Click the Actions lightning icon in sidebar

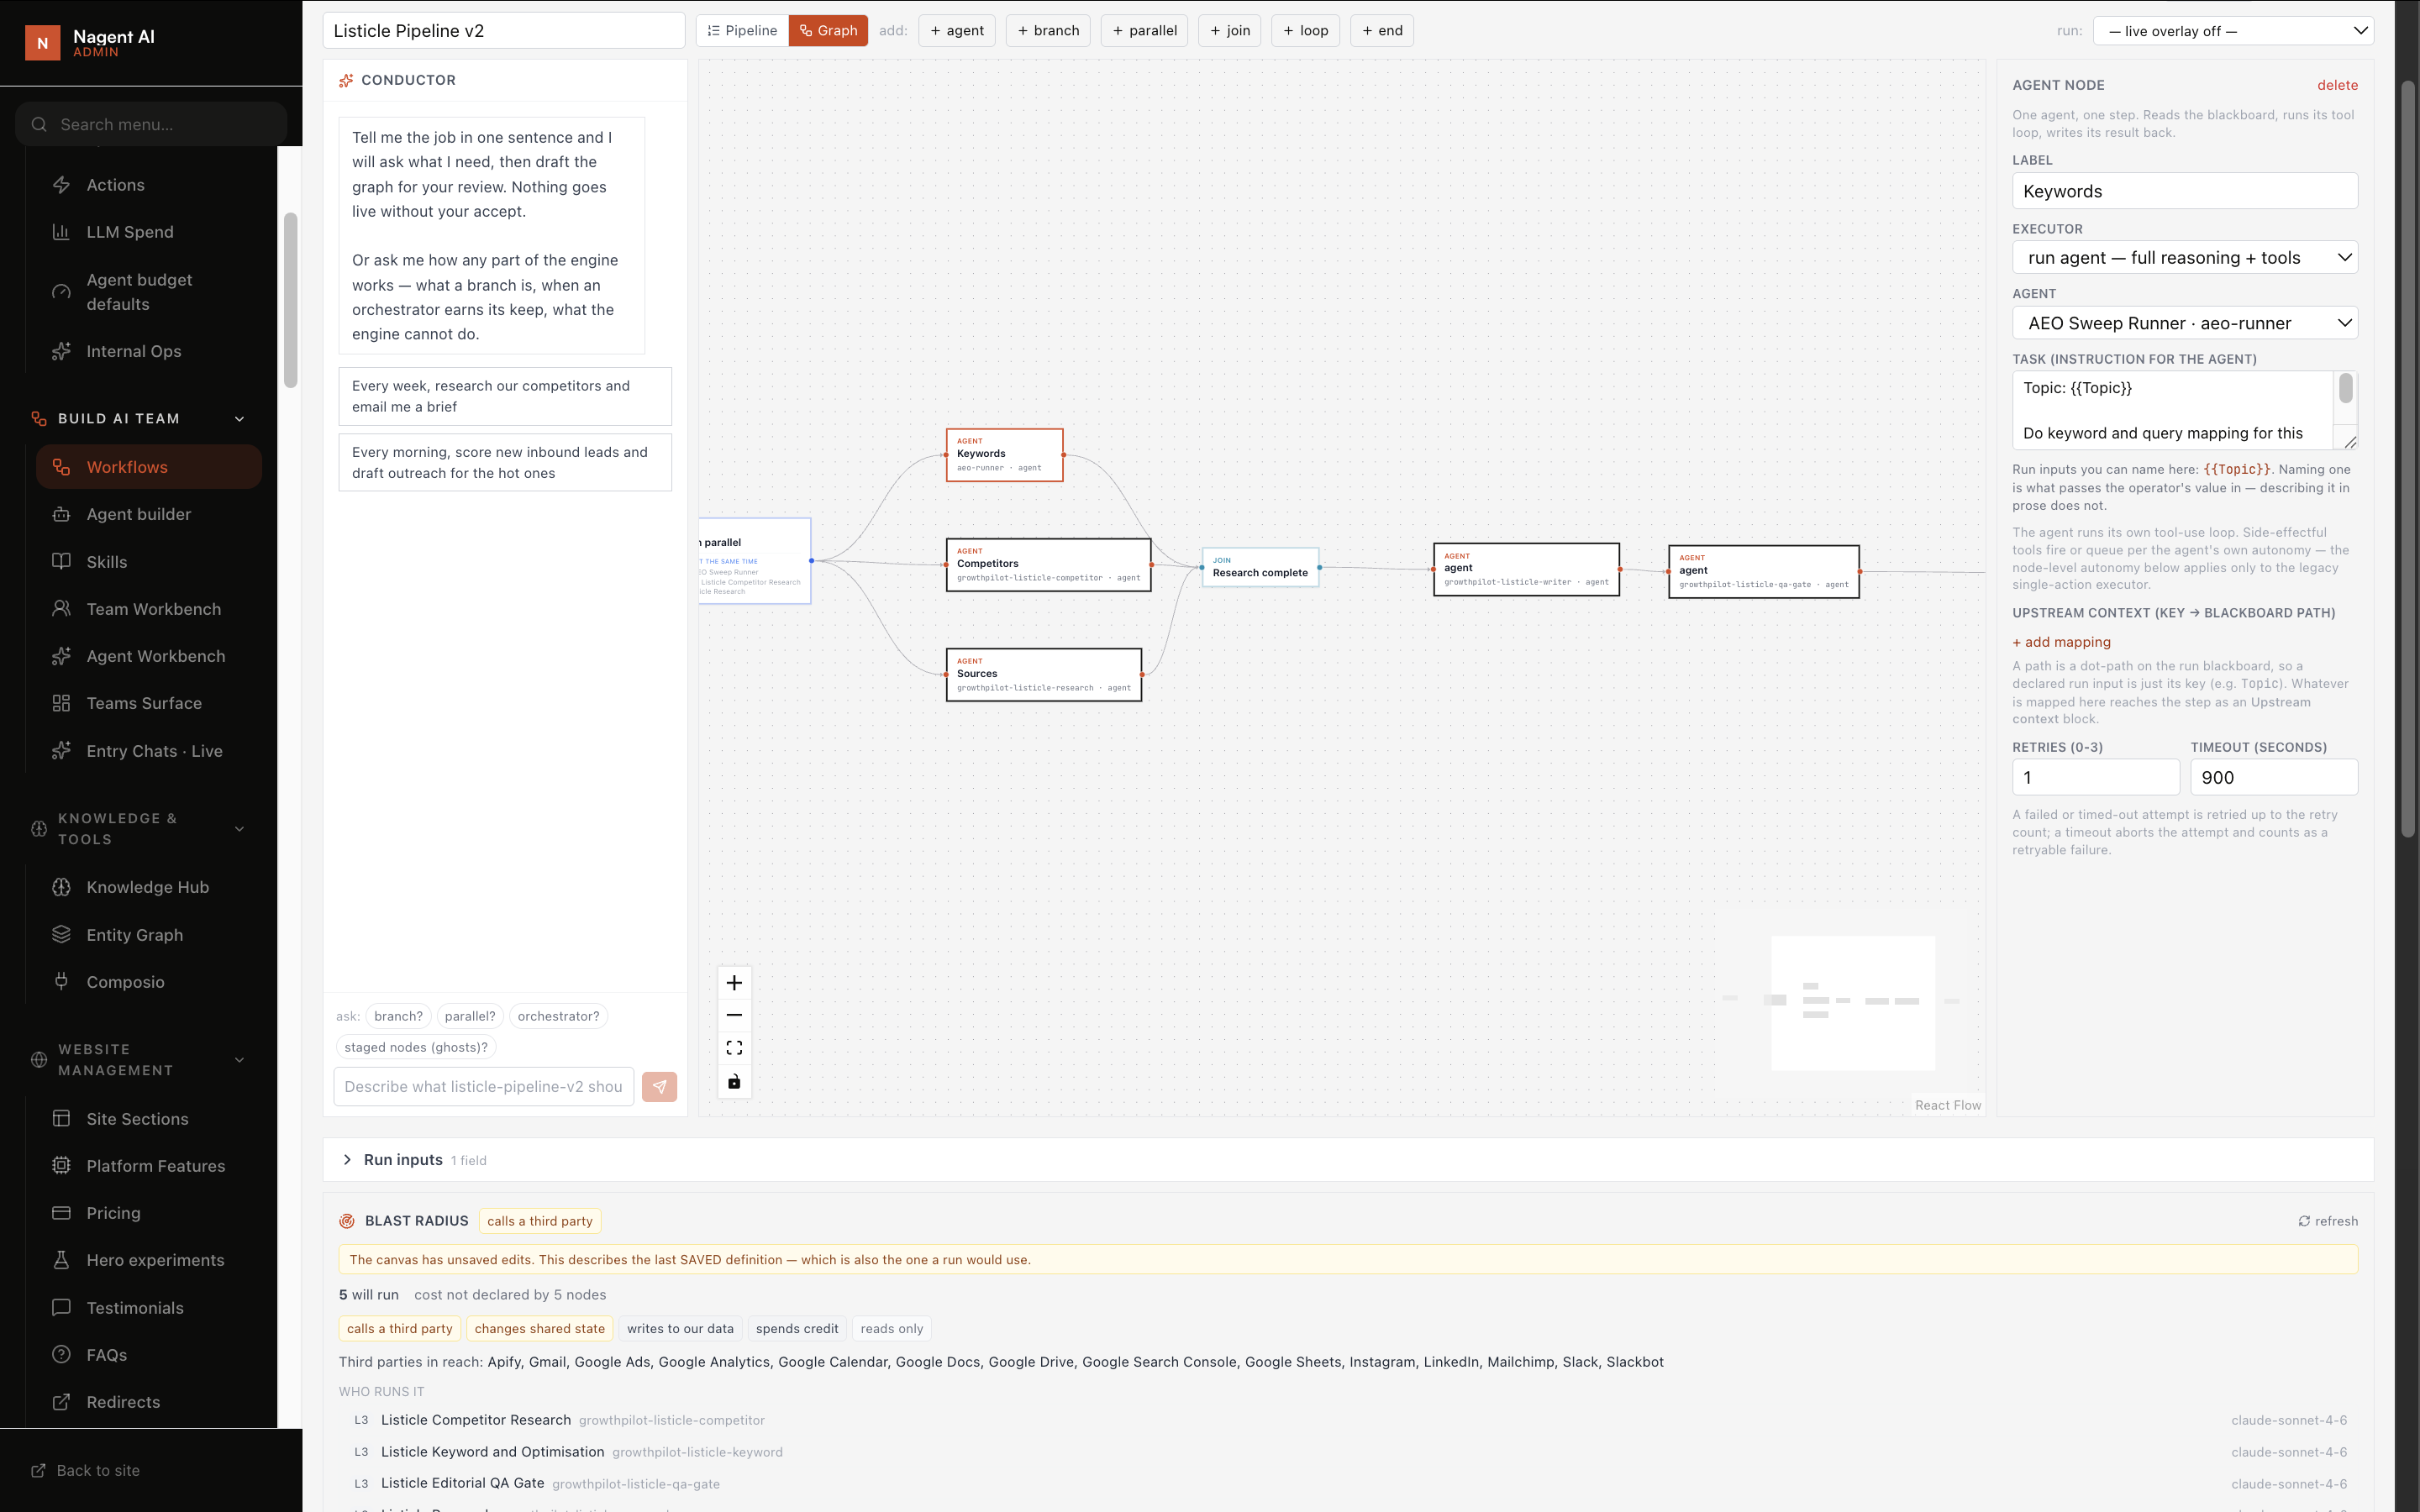coord(61,185)
